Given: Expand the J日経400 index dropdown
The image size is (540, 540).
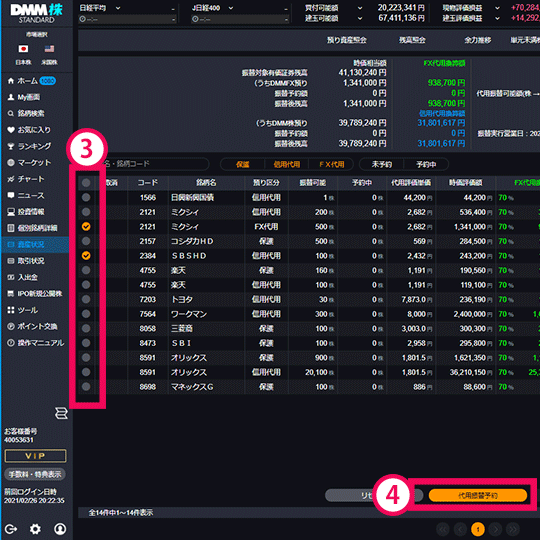Looking at the screenshot, I should 231,8.
